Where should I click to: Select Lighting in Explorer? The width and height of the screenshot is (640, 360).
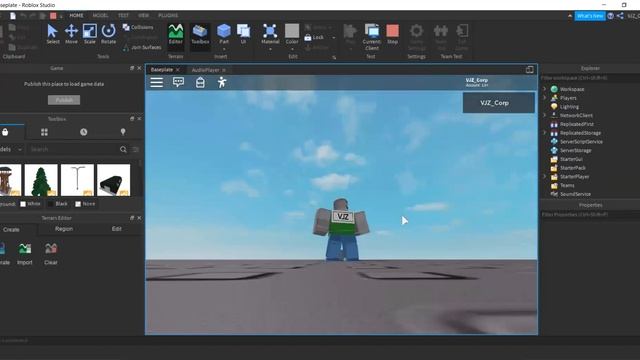point(569,107)
